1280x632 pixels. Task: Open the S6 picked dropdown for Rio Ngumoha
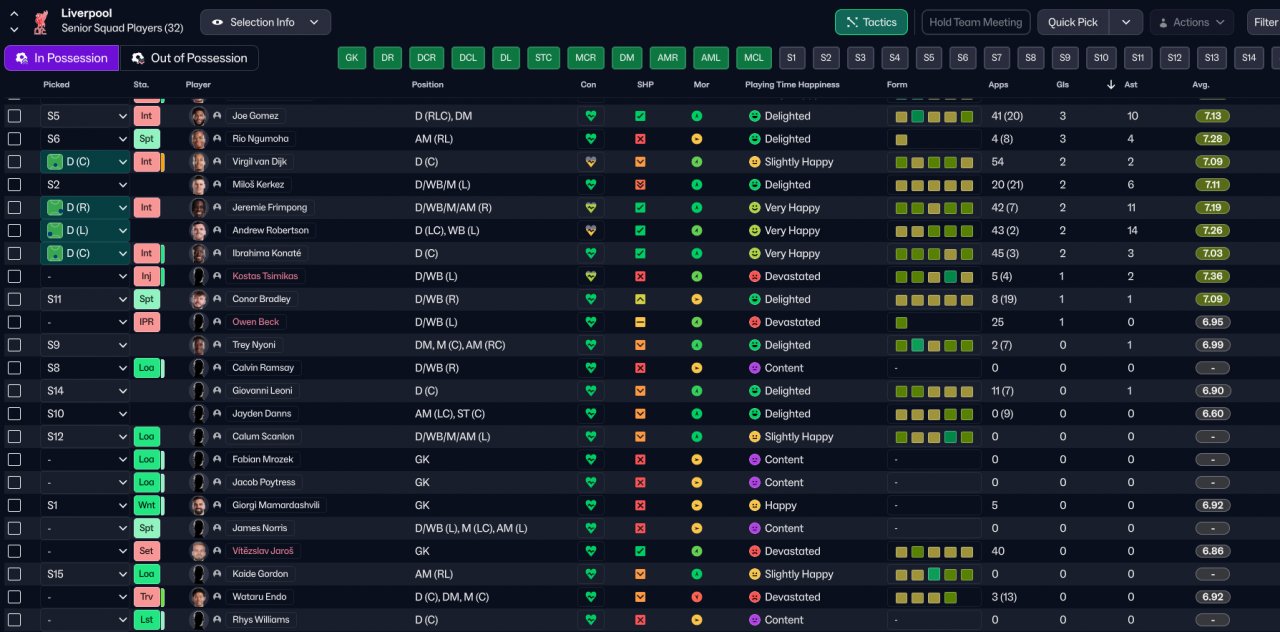tap(86, 139)
